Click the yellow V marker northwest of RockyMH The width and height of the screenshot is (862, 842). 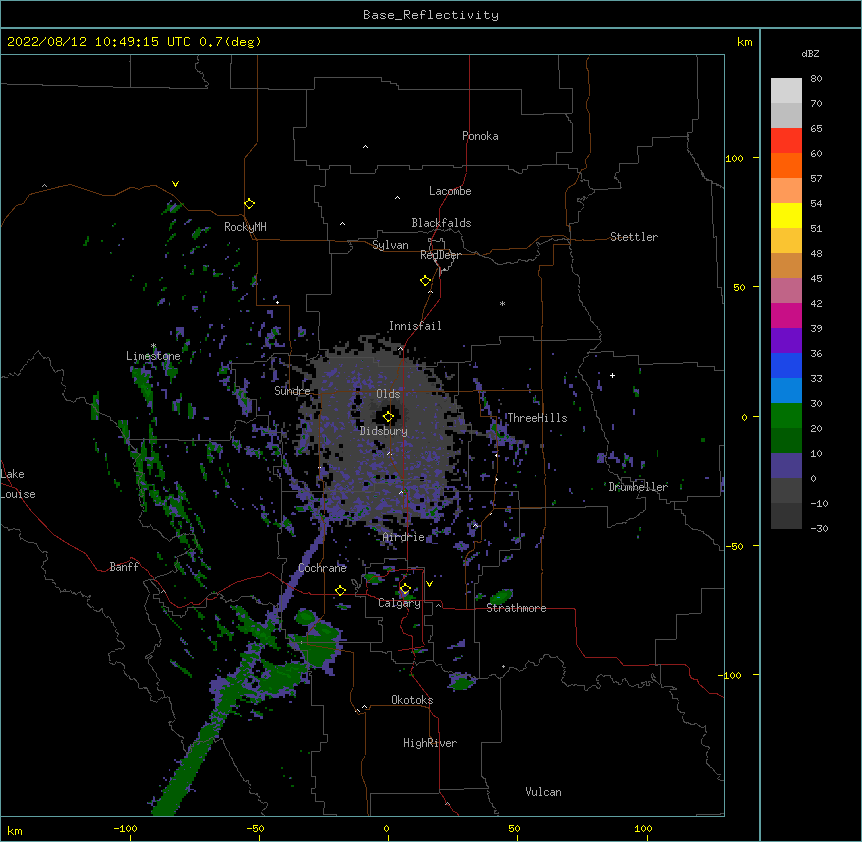coord(175,184)
